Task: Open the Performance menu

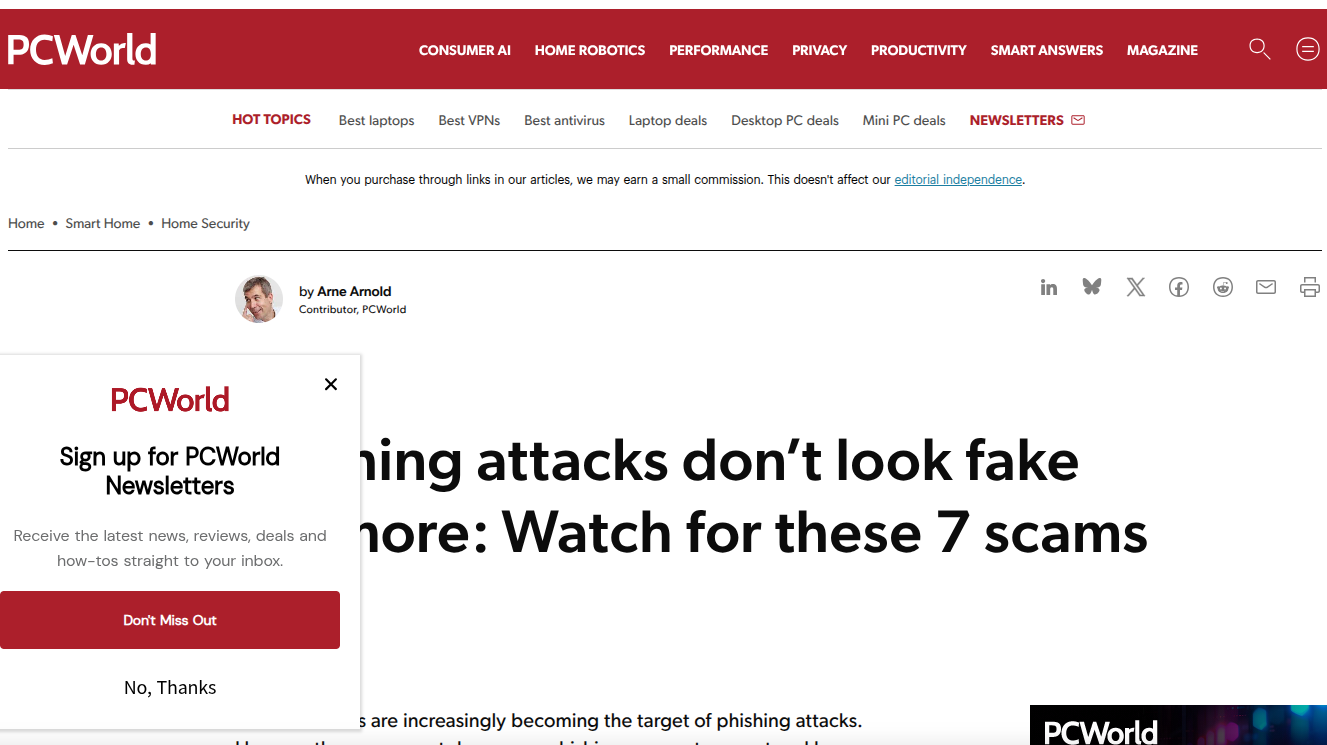Action: pos(719,50)
